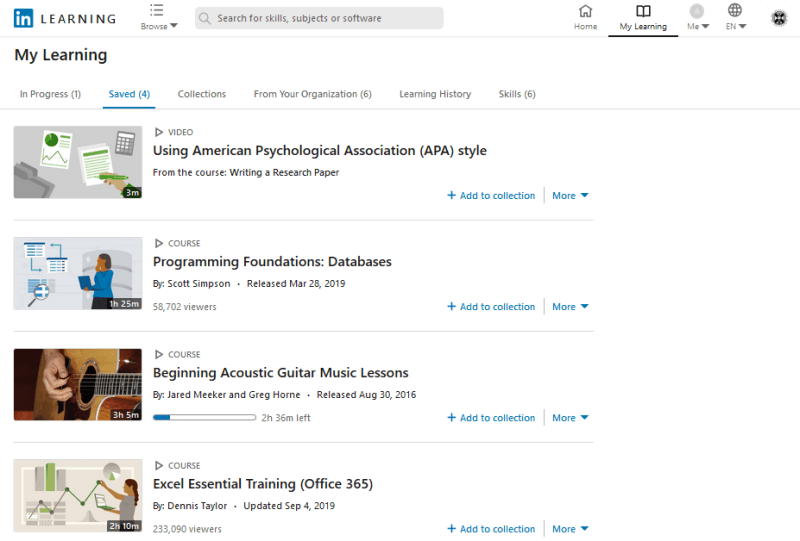
Task: Add Acoustic Guitar course to collection
Action: pos(491,418)
